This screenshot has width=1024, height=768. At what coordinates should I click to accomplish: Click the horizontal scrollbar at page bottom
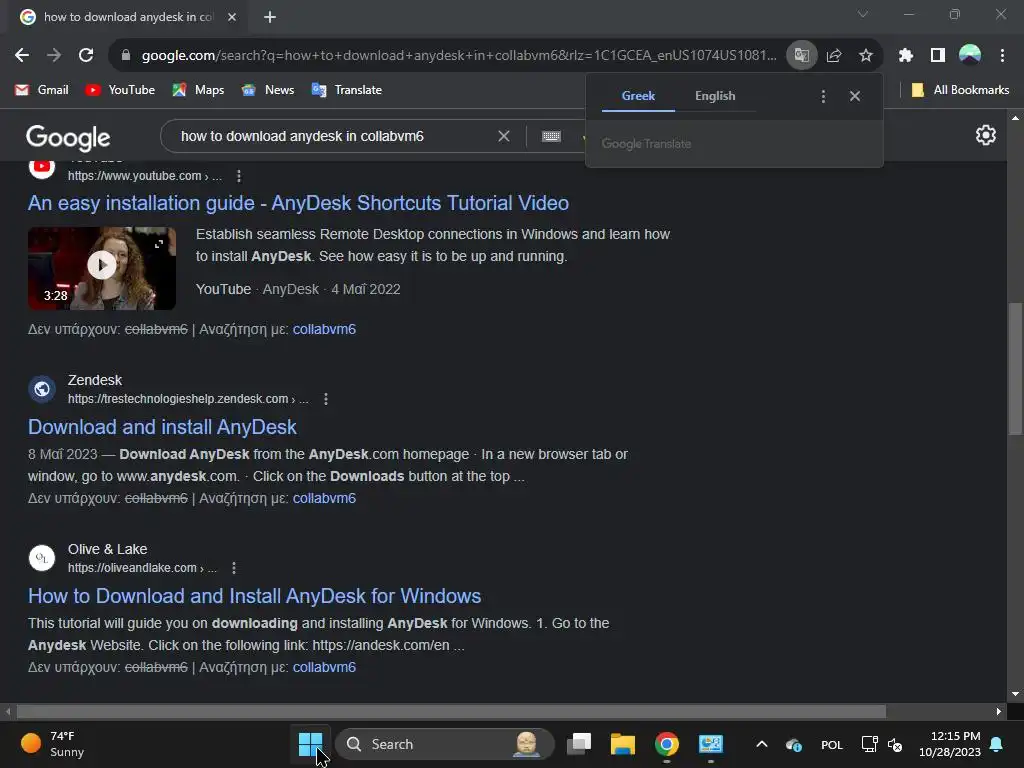click(x=451, y=711)
